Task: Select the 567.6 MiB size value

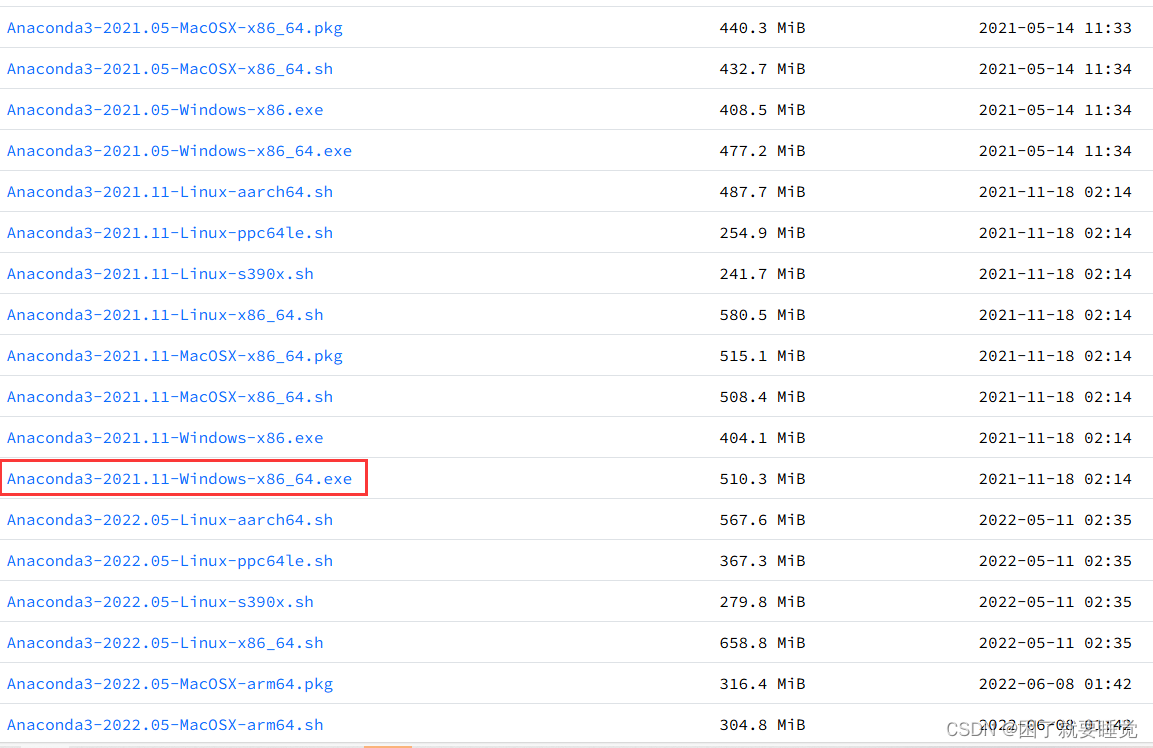Action: (x=763, y=520)
